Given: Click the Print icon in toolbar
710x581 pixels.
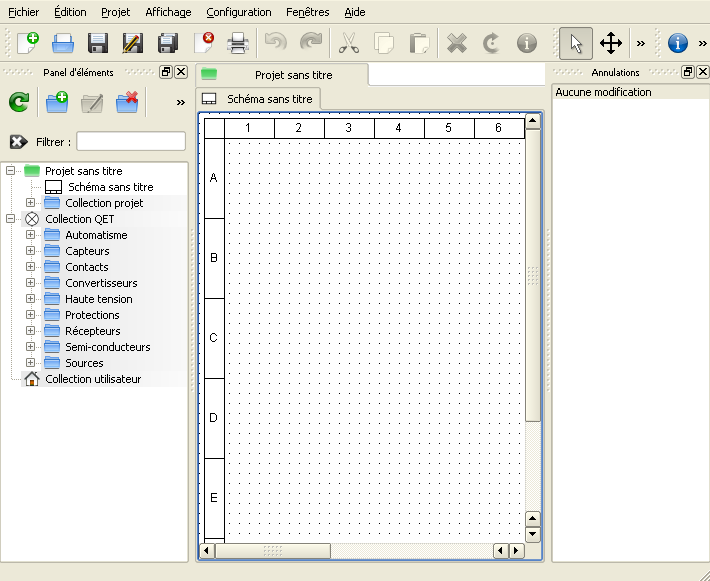Looking at the screenshot, I should click(238, 43).
